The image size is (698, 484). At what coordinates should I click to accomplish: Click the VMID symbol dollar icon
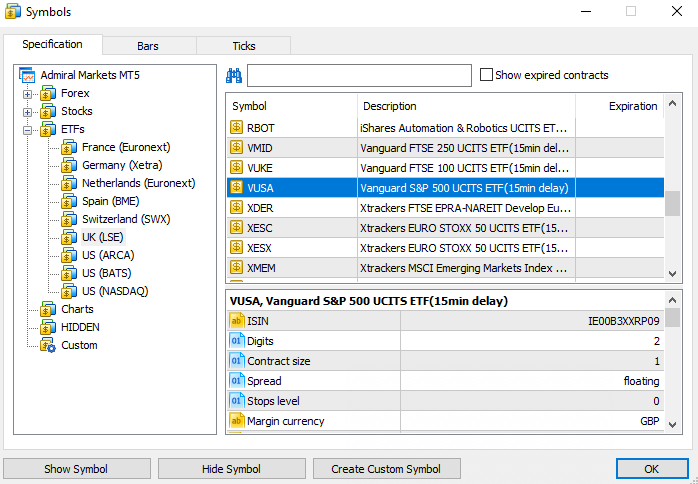point(236,148)
